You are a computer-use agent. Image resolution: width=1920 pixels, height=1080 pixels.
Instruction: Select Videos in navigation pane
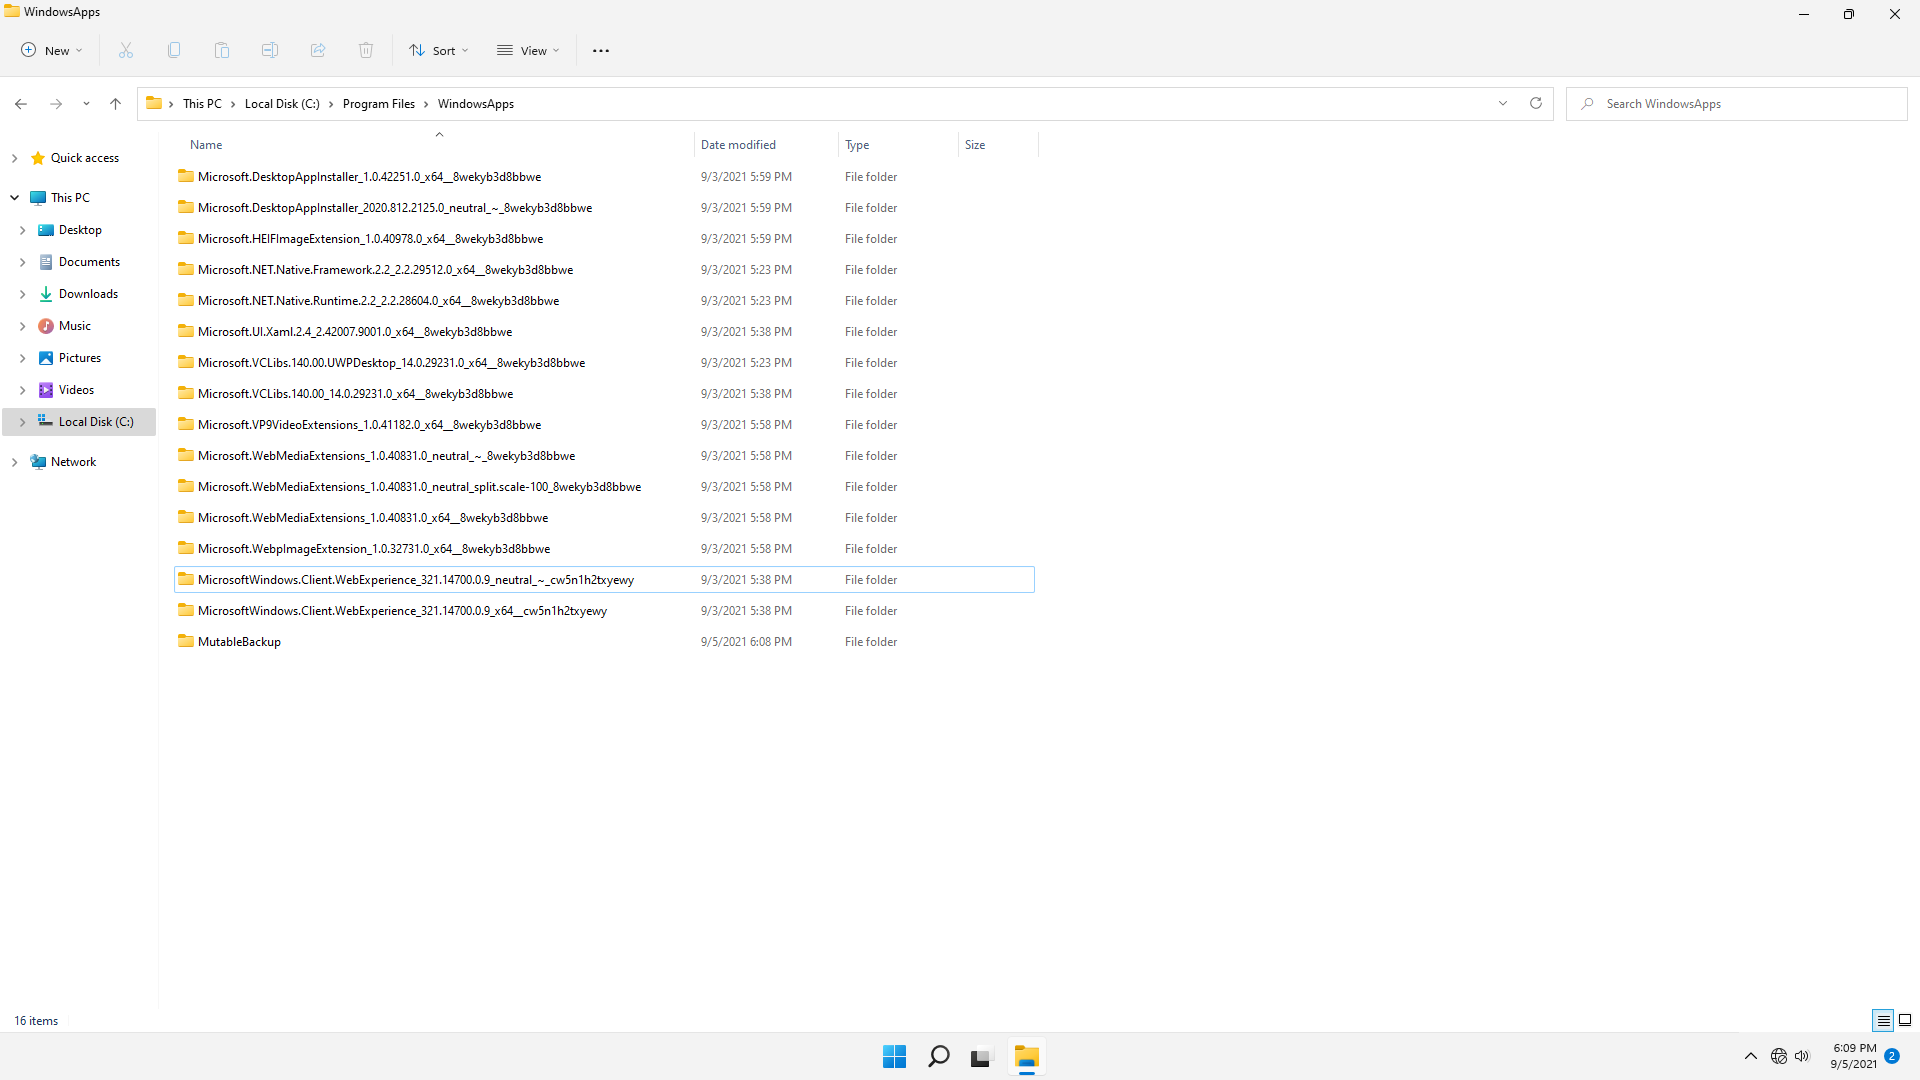click(76, 390)
